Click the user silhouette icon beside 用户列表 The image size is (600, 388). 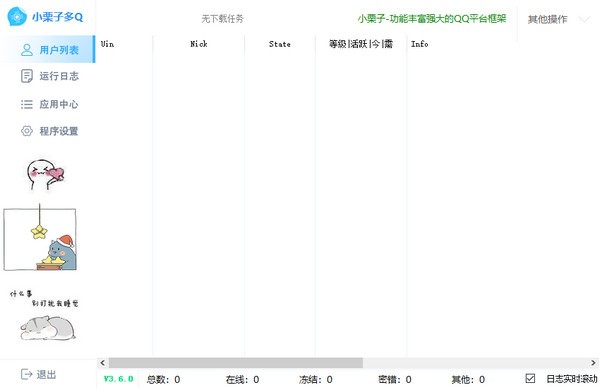point(27,50)
